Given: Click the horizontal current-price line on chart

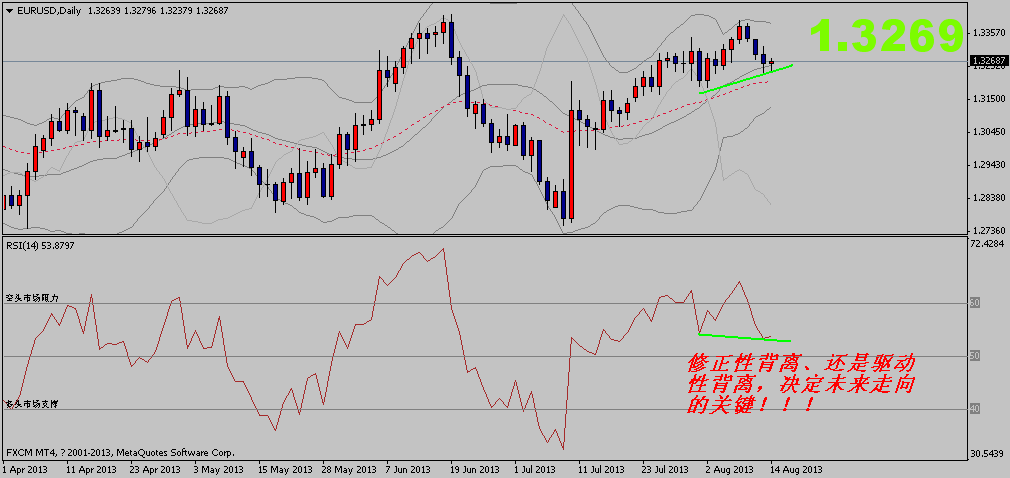Looking at the screenshot, I should pyautogui.click(x=483, y=62).
